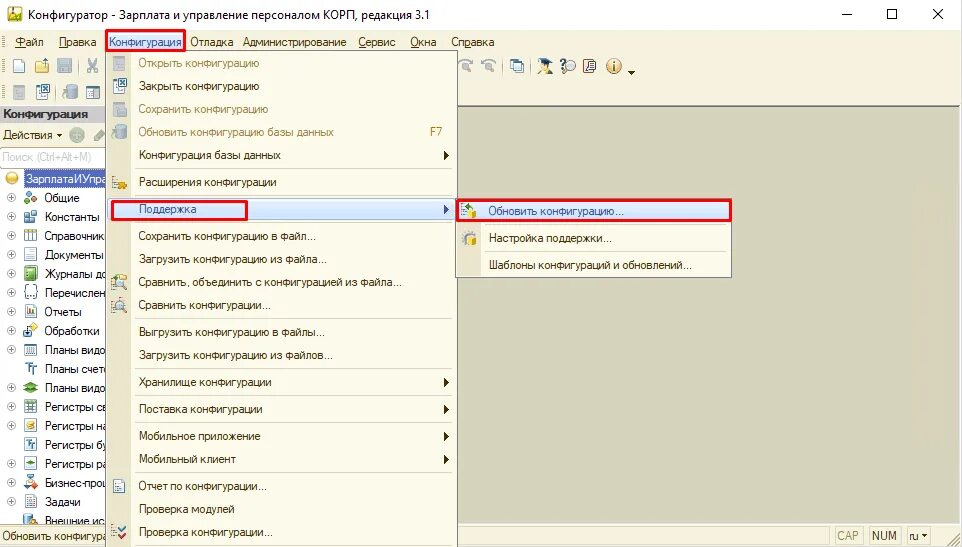Click the Compare and merge with file icon
962x547 pixels.
click(x=119, y=282)
